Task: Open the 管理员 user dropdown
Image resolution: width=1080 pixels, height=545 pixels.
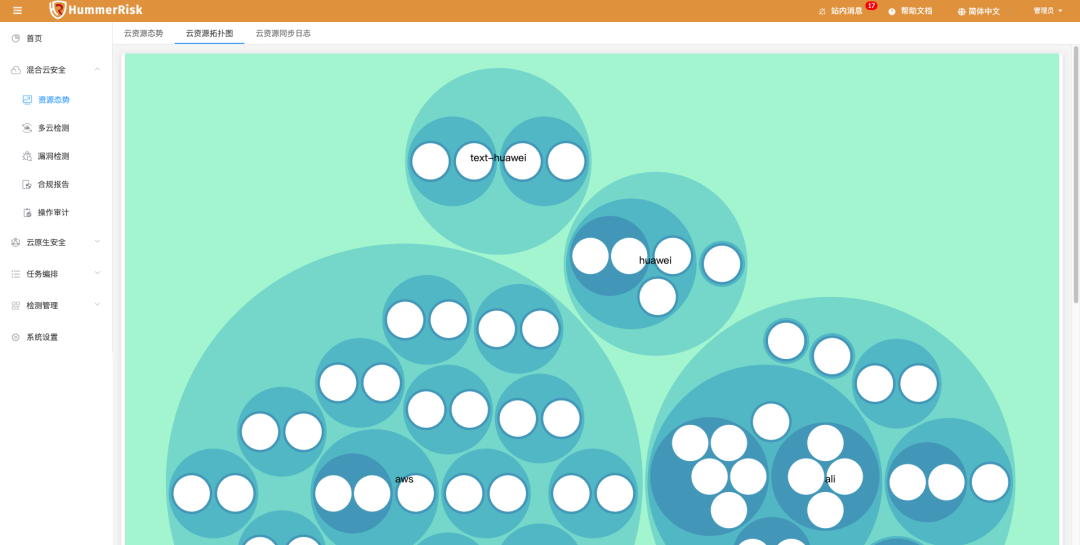Action: (x=1048, y=11)
